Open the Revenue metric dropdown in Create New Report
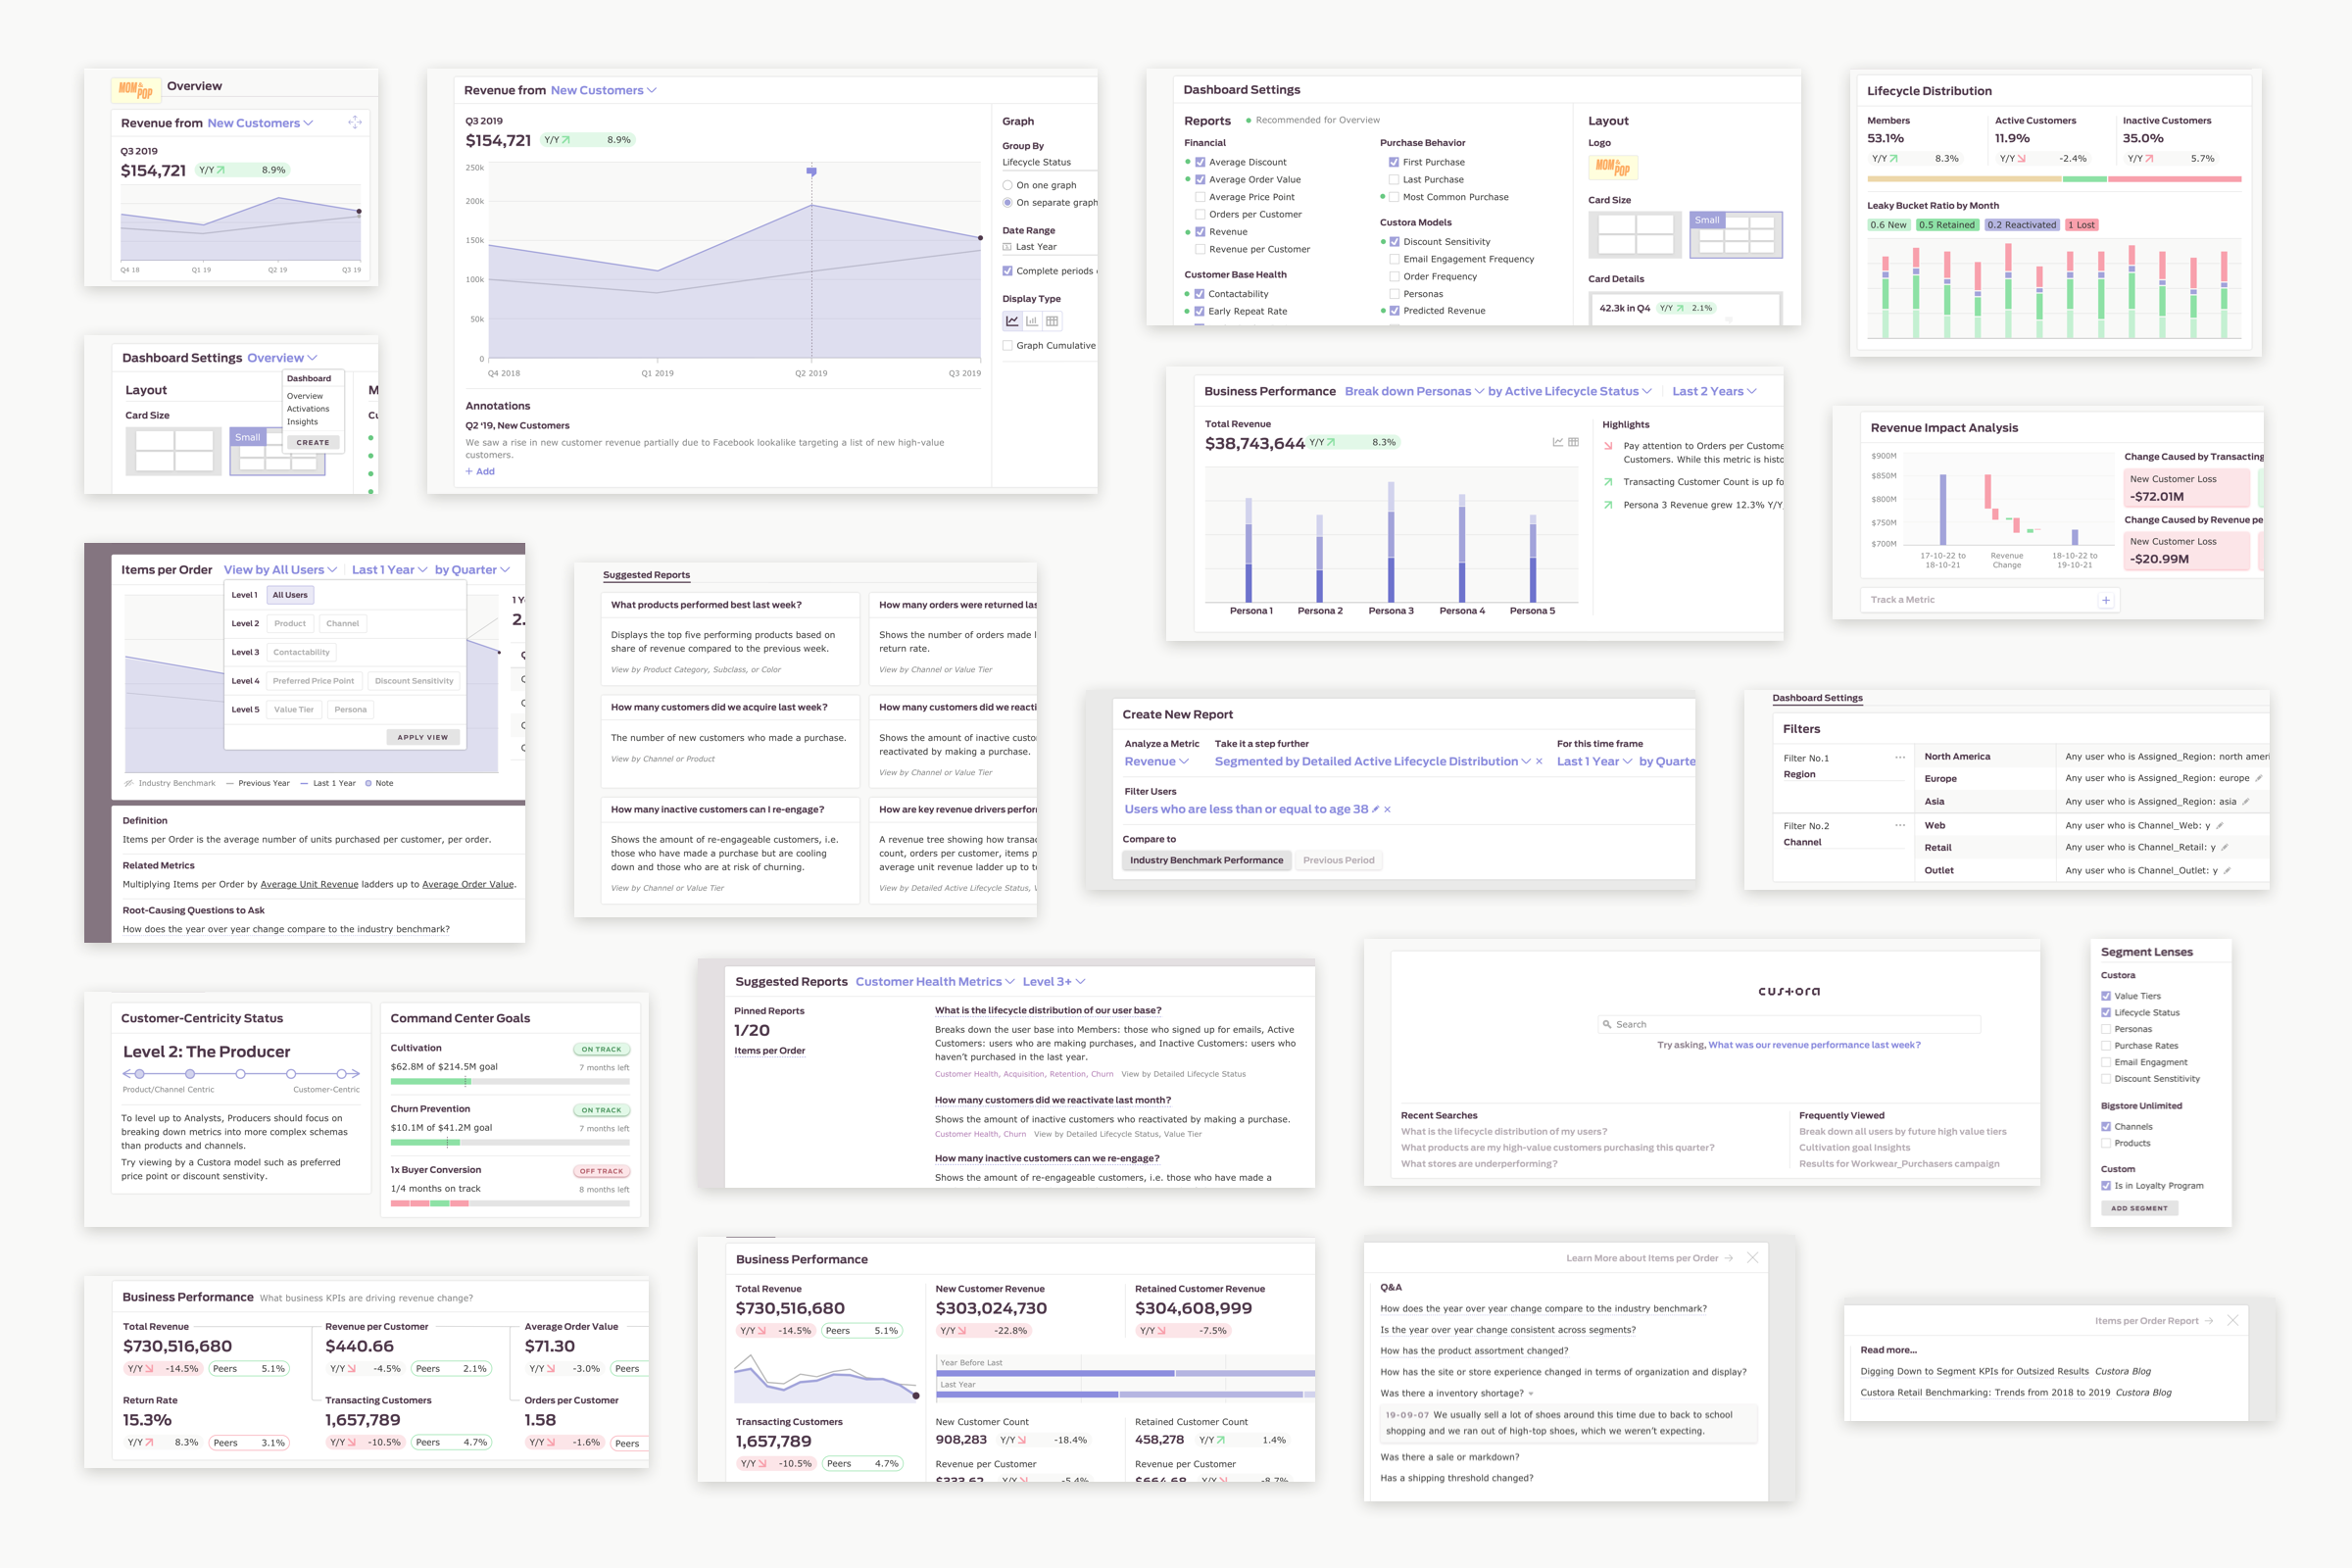The width and height of the screenshot is (2352, 1568). click(x=1156, y=761)
